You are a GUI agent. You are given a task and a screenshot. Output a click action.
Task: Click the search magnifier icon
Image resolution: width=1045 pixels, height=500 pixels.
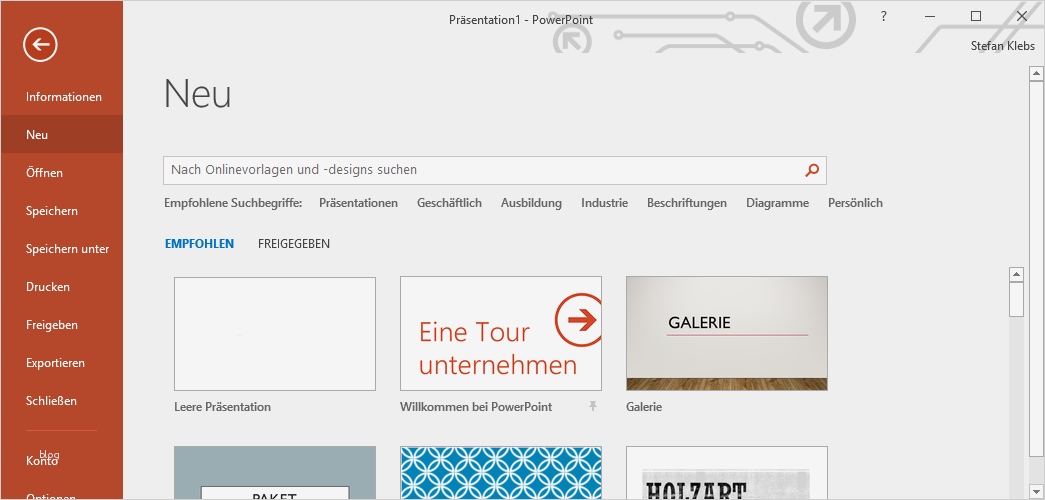pos(812,170)
